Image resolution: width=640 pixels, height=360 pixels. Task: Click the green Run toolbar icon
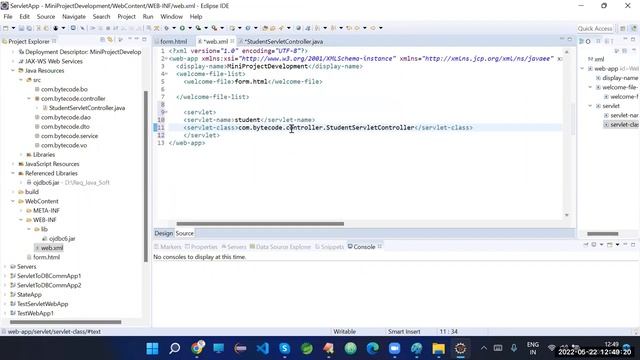tap(182, 28)
